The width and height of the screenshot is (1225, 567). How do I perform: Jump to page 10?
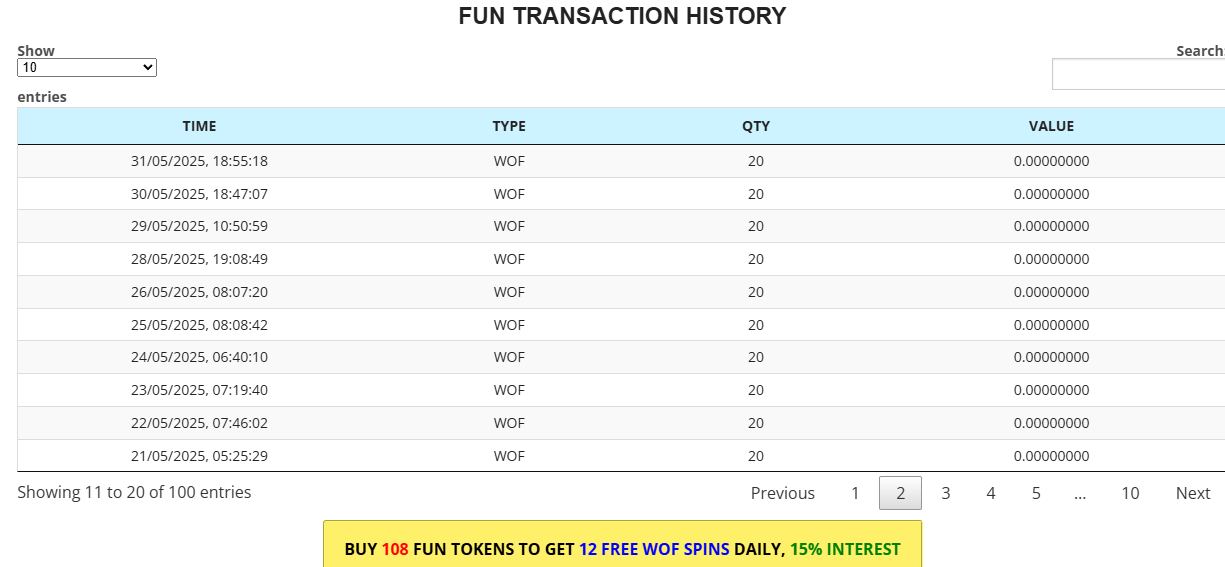pos(1130,493)
